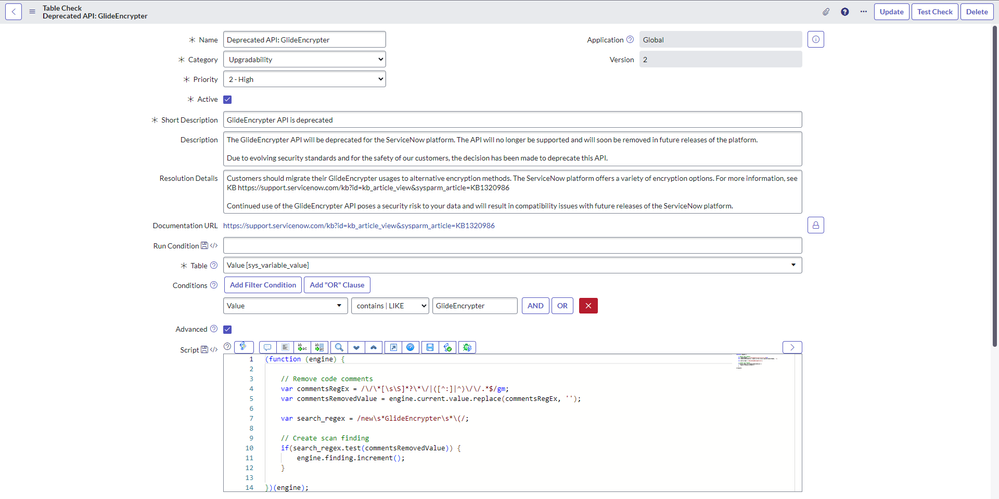Image resolution: width=999 pixels, height=499 pixels.
Task: Click the Update button
Action: (x=891, y=11)
